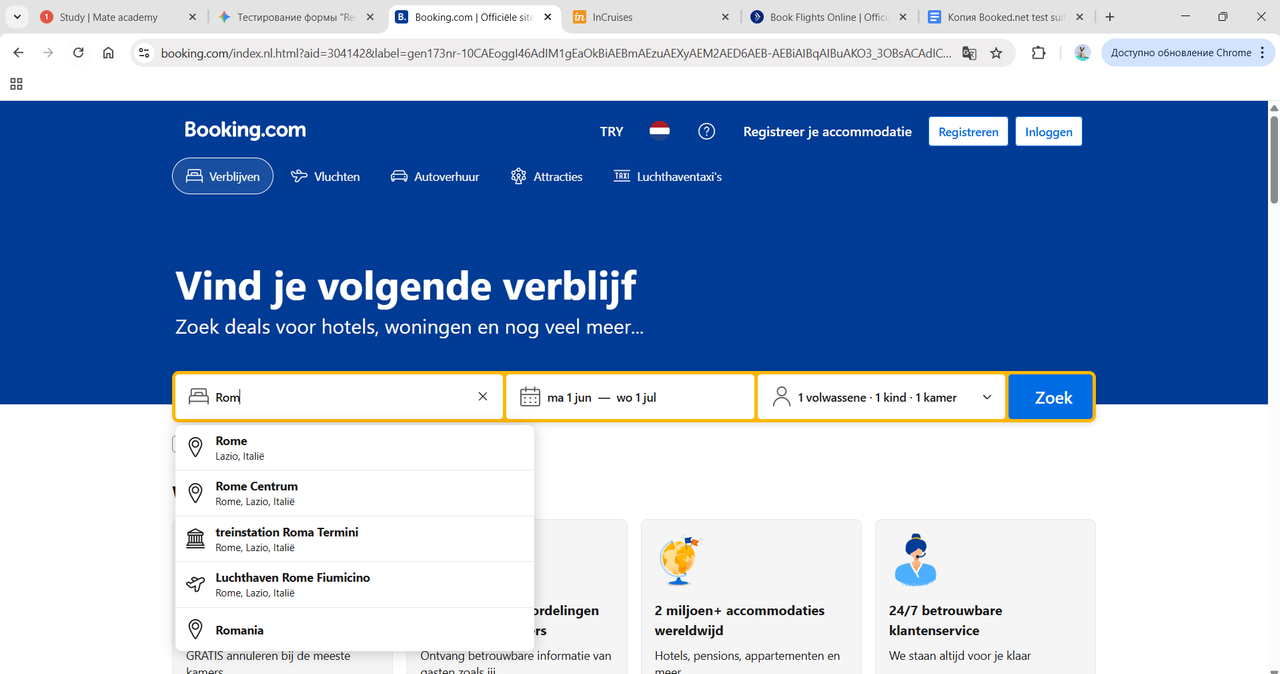The height and width of the screenshot is (674, 1280).
Task: Select 'Luchthaven Rome Fiumicino' suggestion
Action: click(355, 585)
